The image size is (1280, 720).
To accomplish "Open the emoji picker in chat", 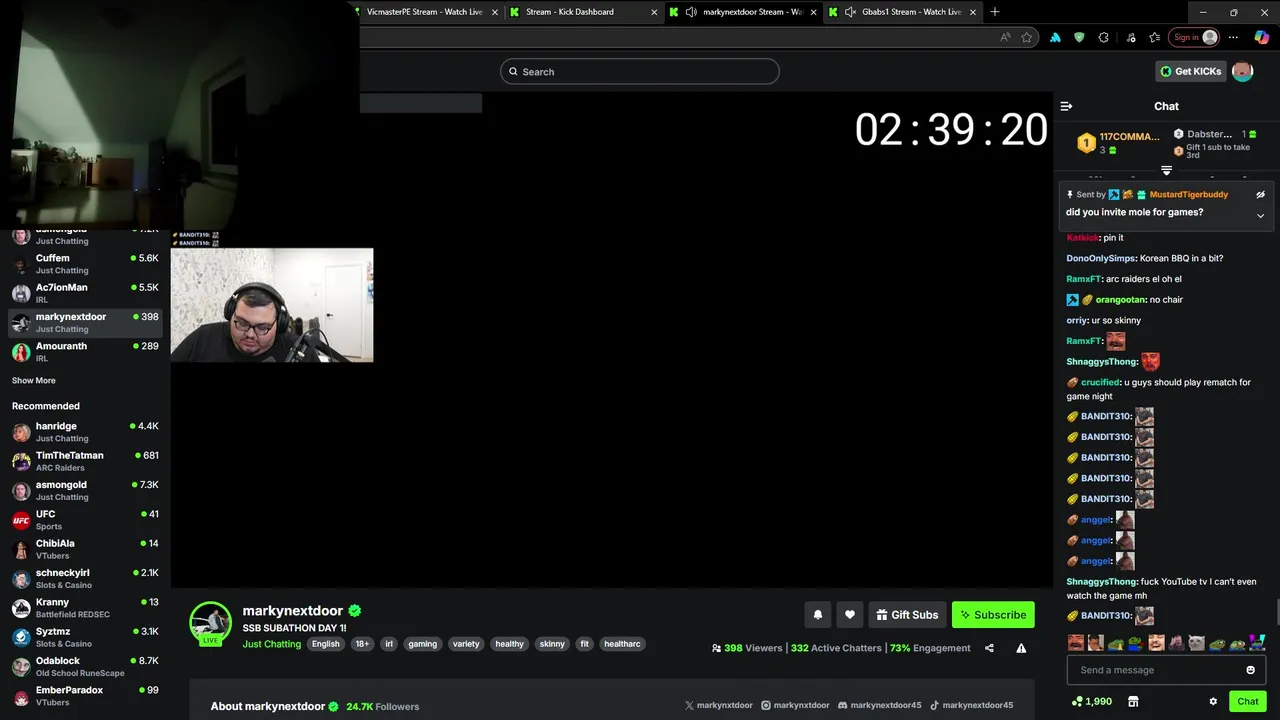I will [x=1250, y=670].
